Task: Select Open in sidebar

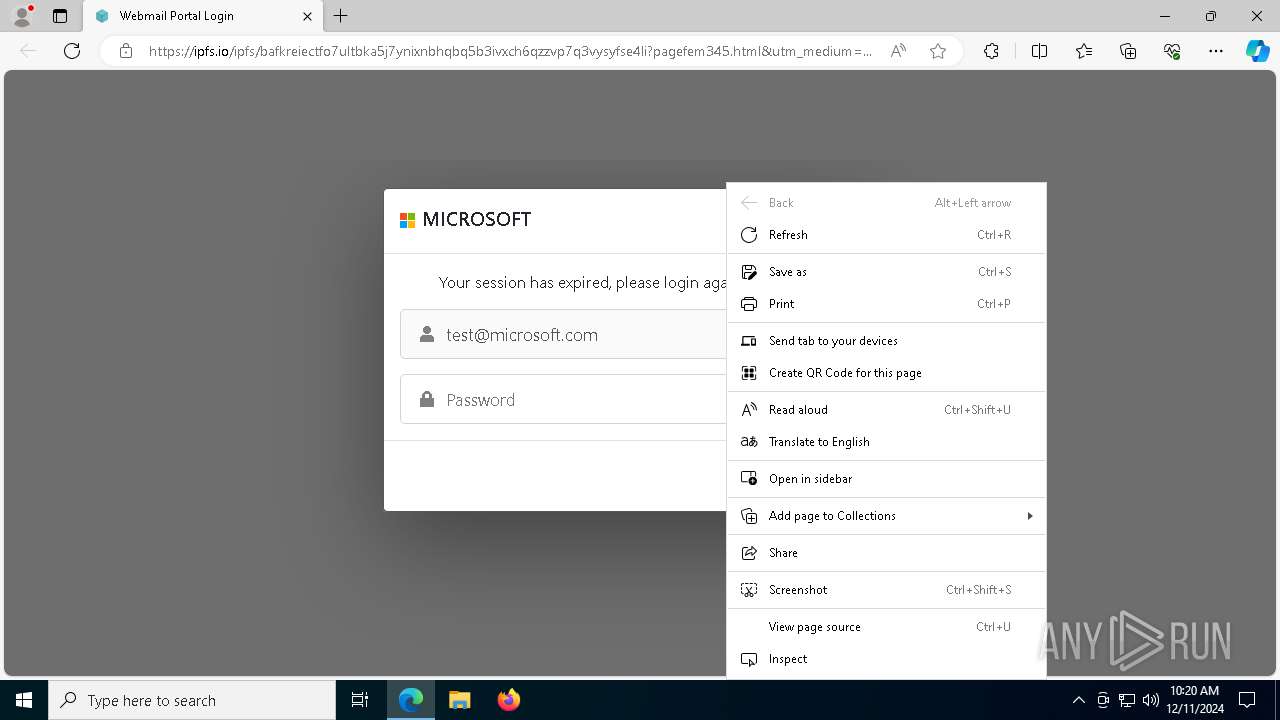Action: 886,479
